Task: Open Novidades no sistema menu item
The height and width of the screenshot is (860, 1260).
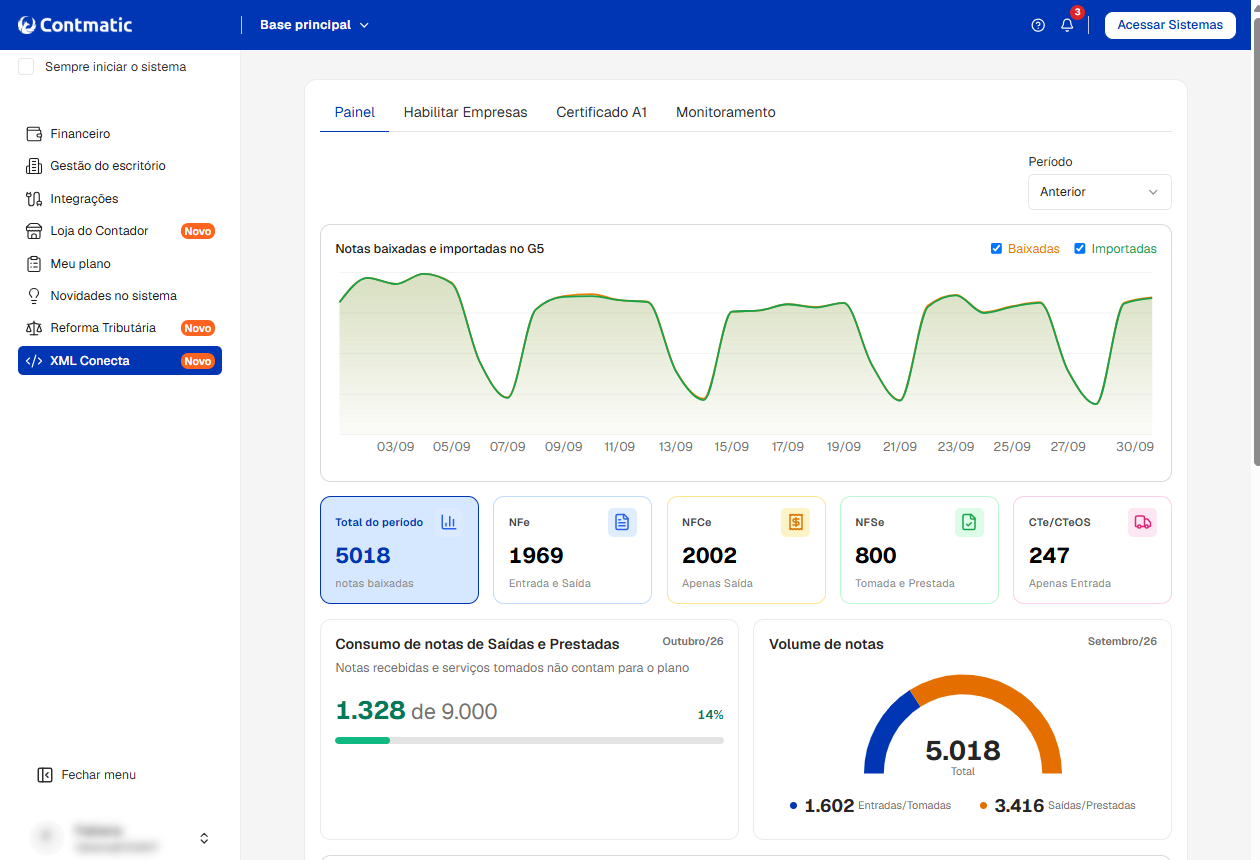Action: 120,296
